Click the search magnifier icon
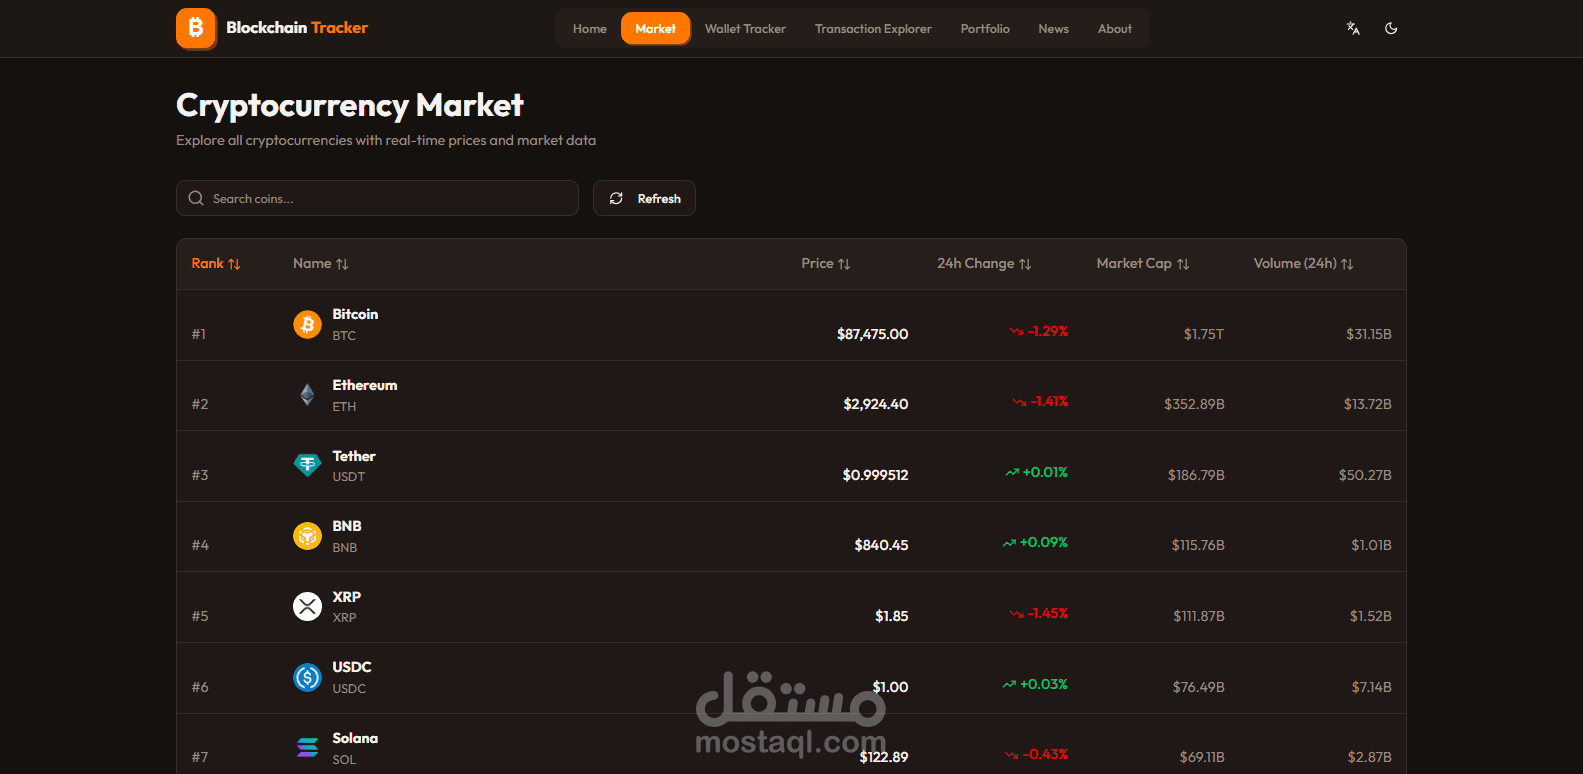 196,198
